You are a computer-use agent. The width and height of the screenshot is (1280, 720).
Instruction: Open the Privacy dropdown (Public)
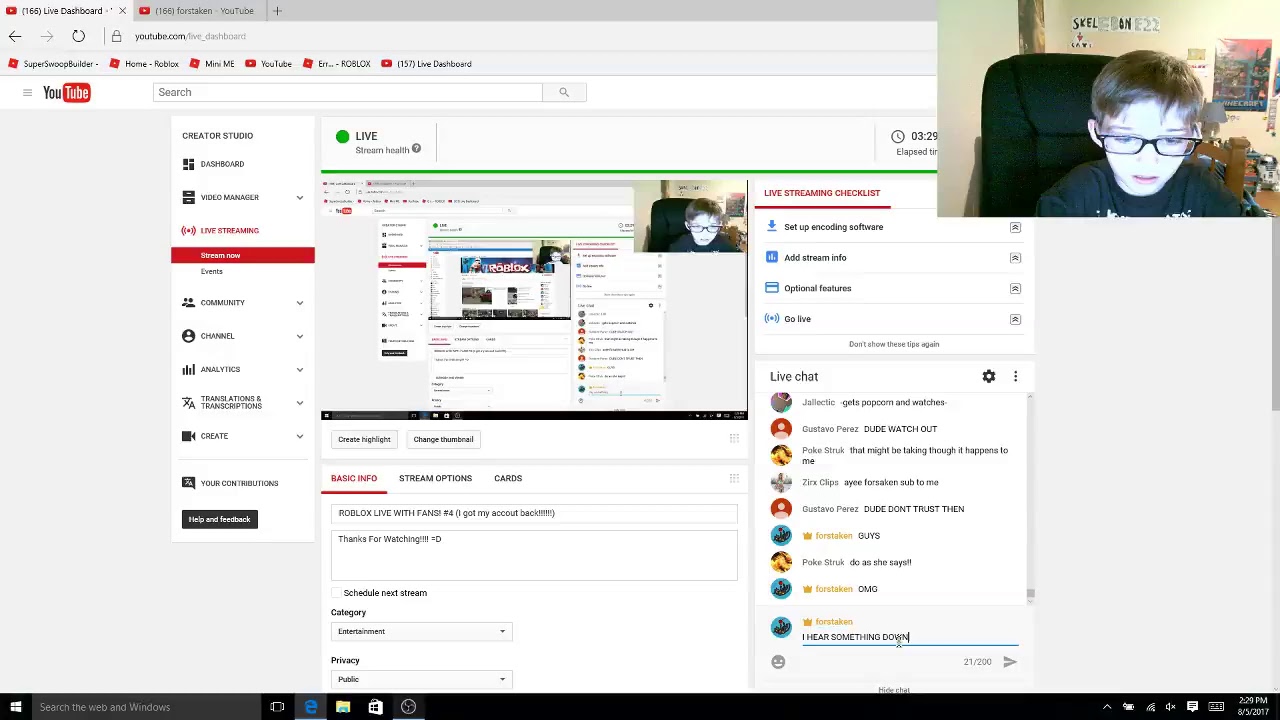pyautogui.click(x=421, y=679)
